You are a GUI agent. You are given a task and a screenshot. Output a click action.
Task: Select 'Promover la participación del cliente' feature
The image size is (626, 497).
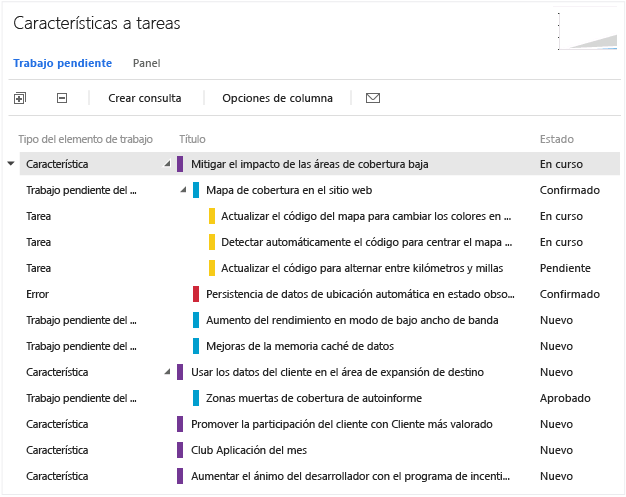click(x=342, y=424)
